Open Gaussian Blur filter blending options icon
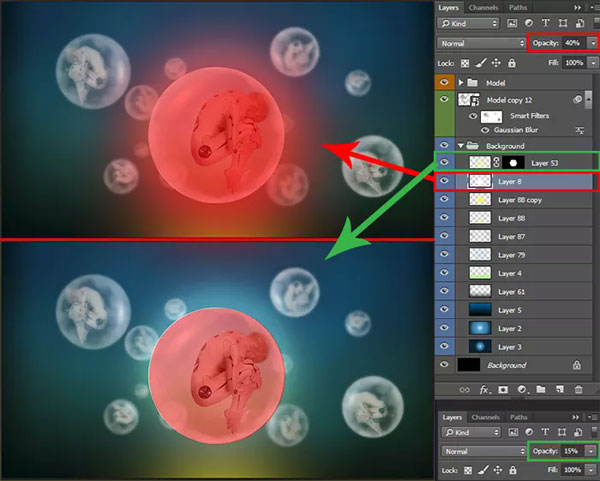Image resolution: width=600 pixels, height=481 pixels. 580,130
